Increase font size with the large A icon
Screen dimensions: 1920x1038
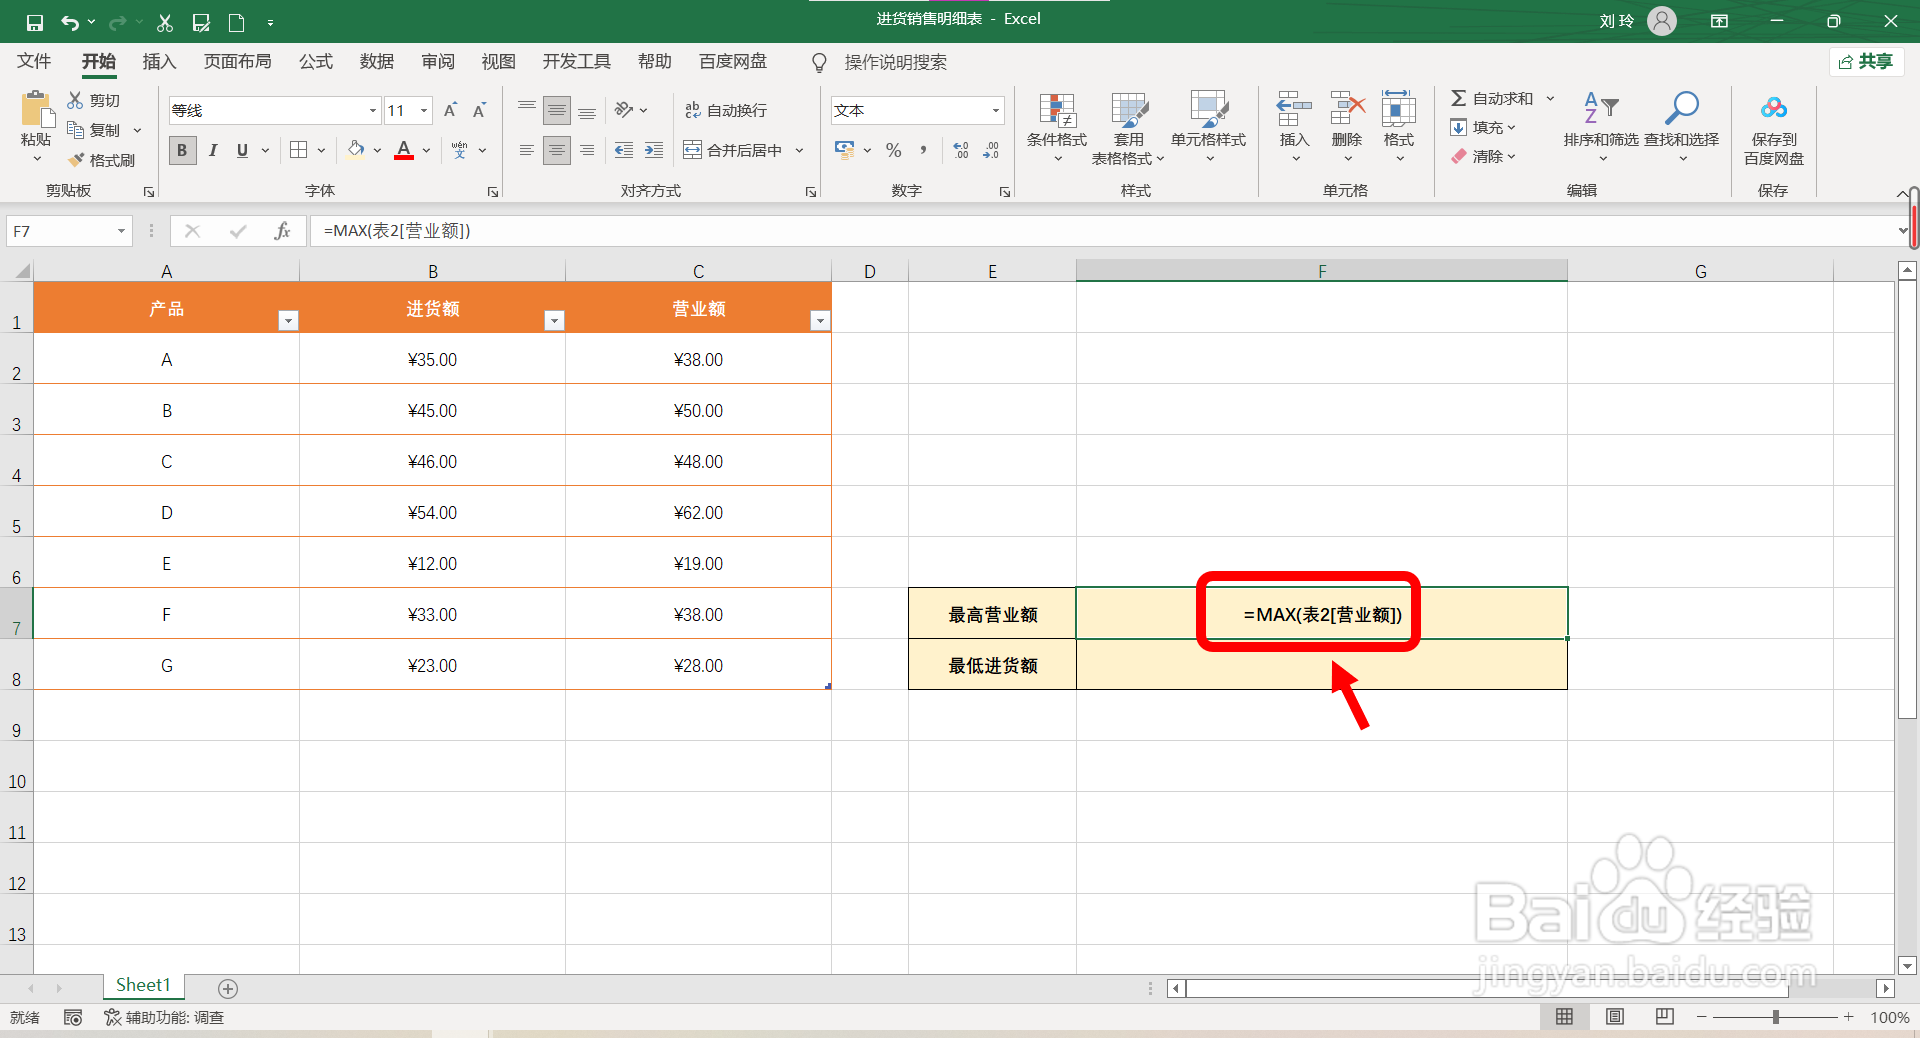tap(450, 110)
